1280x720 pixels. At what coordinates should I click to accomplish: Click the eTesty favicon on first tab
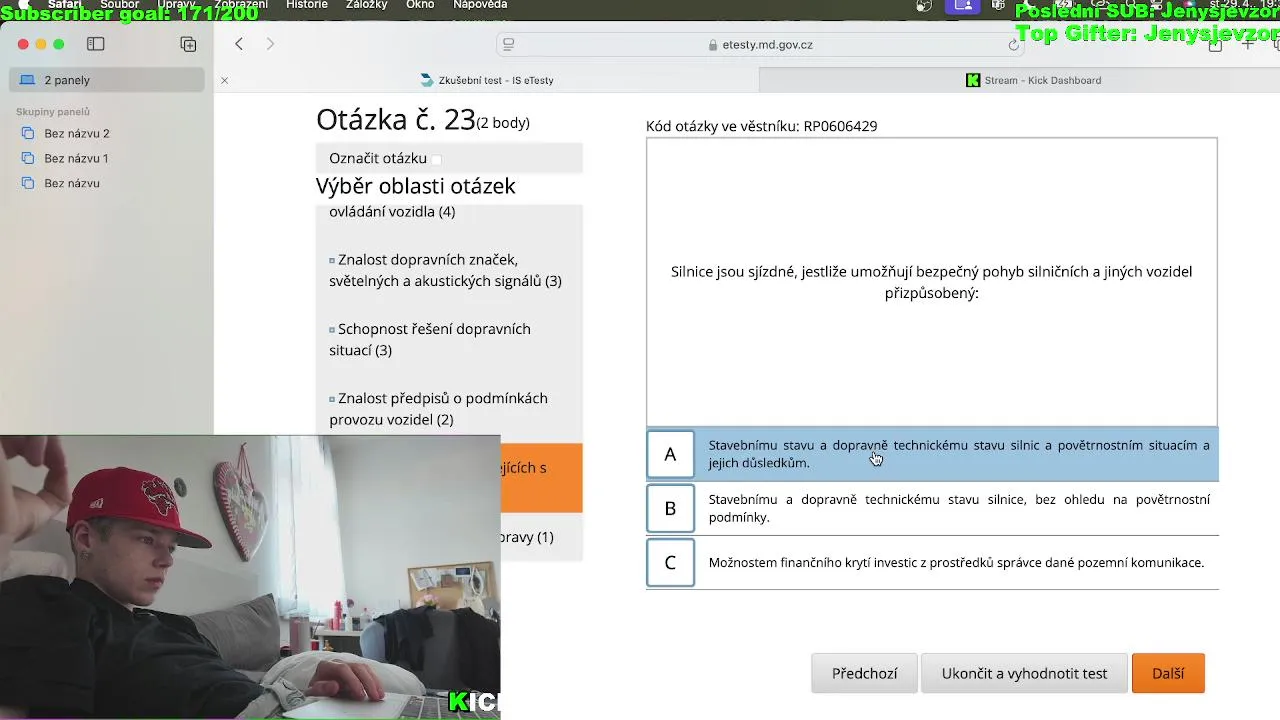pyautogui.click(x=427, y=80)
